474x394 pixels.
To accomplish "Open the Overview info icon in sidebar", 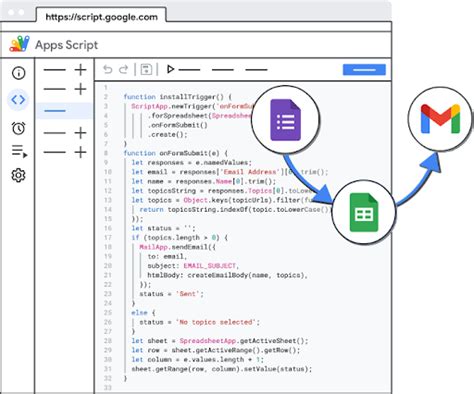I will point(18,73).
